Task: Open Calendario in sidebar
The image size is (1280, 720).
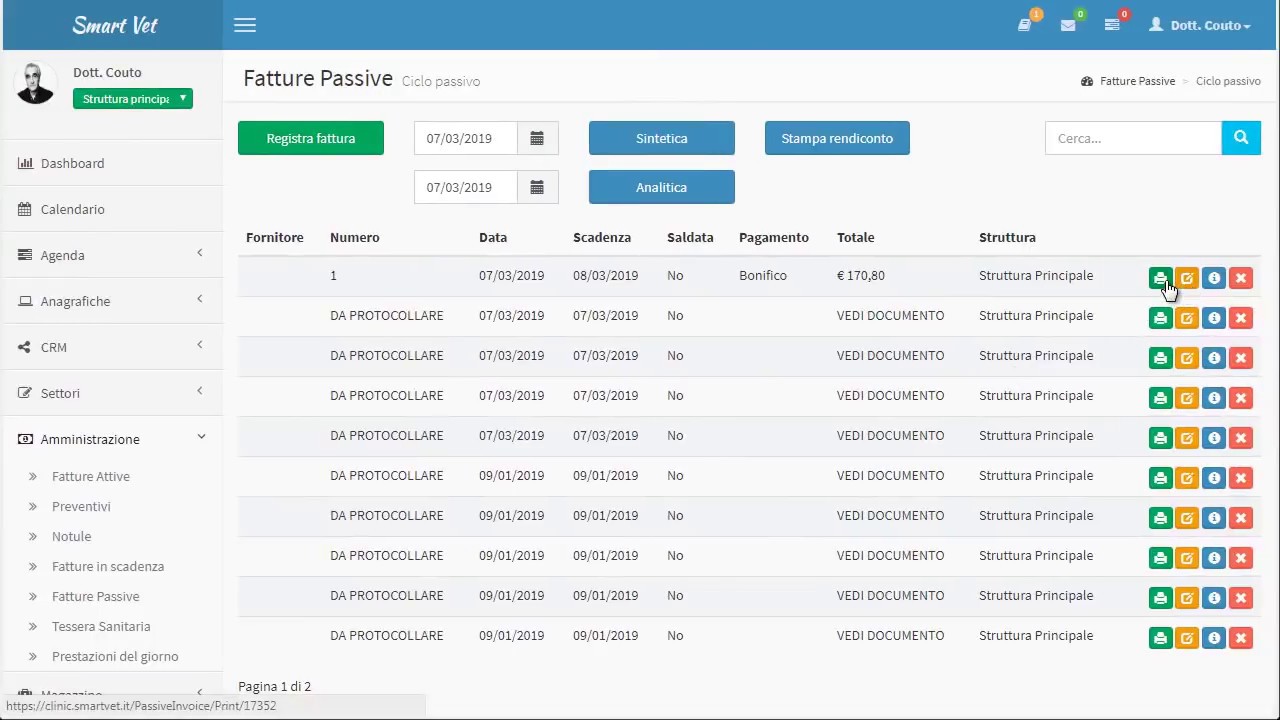Action: 111,209
